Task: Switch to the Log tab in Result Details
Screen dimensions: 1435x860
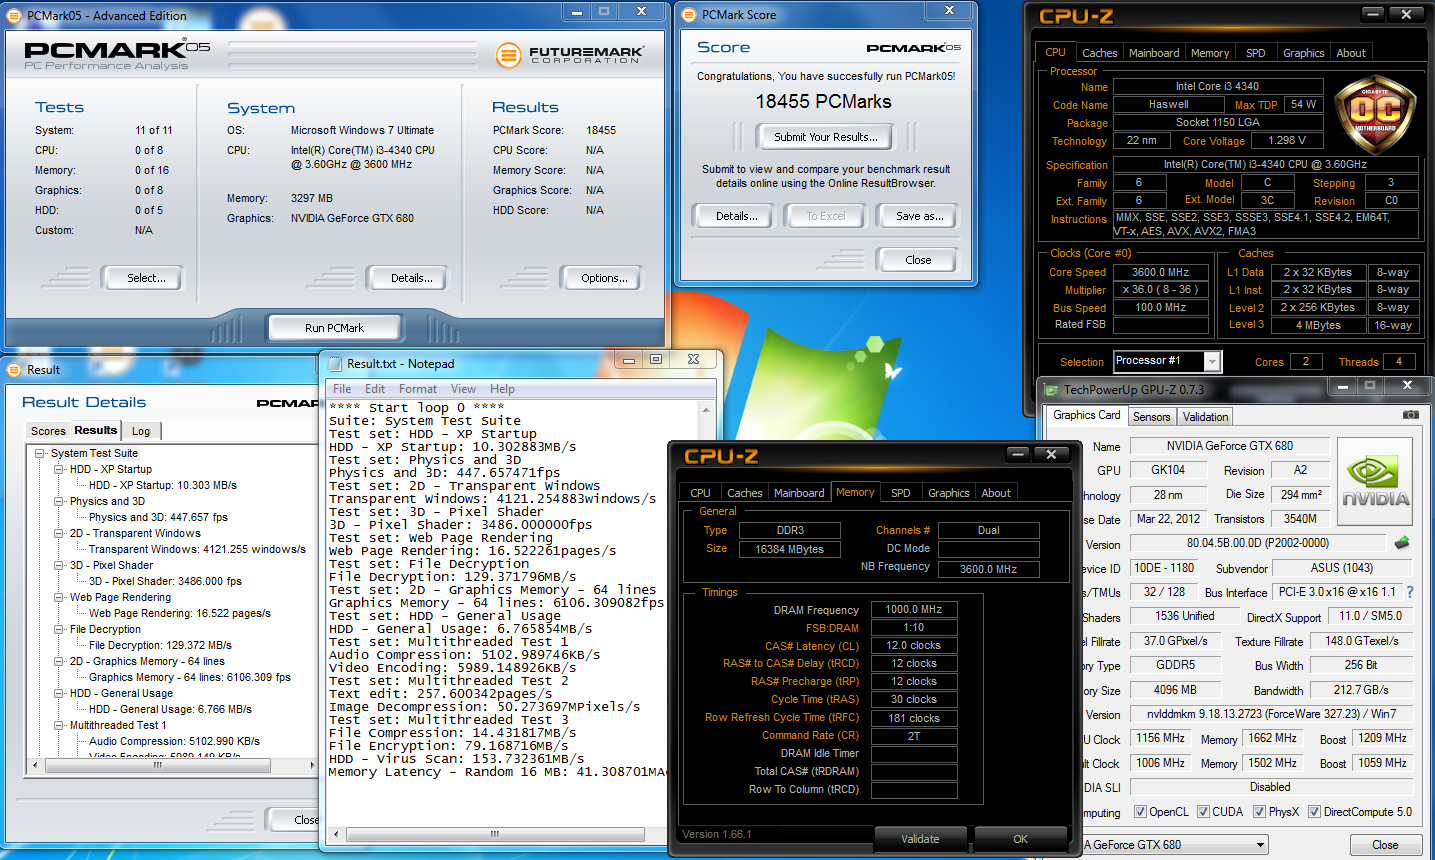Action: tap(141, 431)
